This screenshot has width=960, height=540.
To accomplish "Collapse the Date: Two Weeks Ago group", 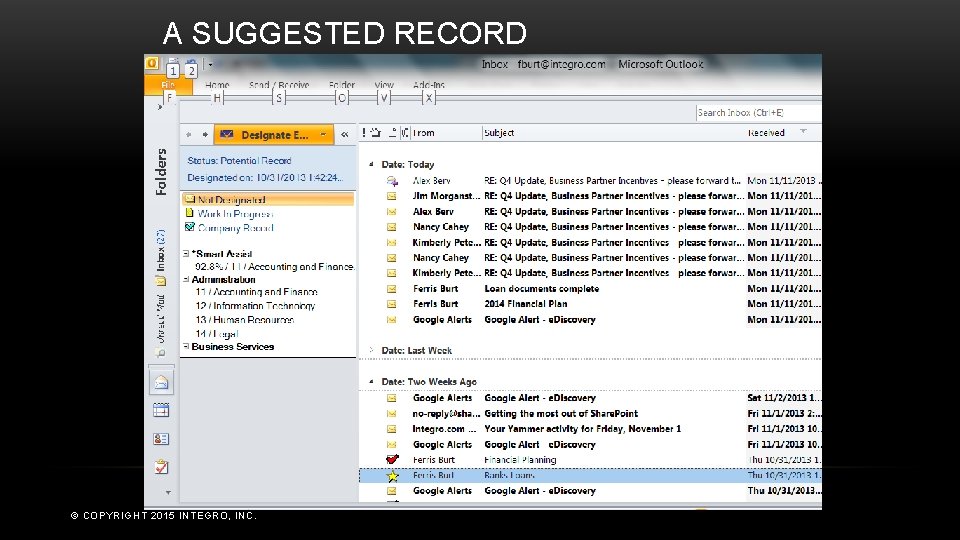I will coord(371,381).
